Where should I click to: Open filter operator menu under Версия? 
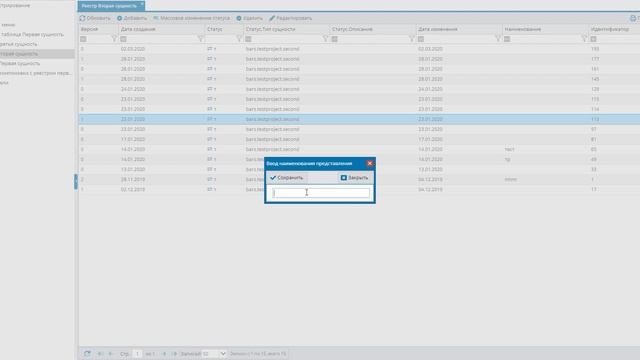point(83,39)
